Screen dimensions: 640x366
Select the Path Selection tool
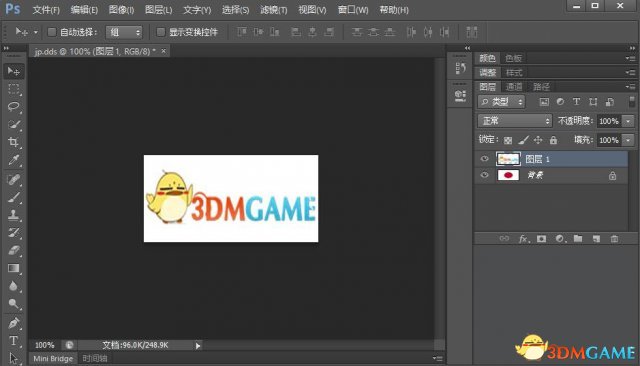14,358
